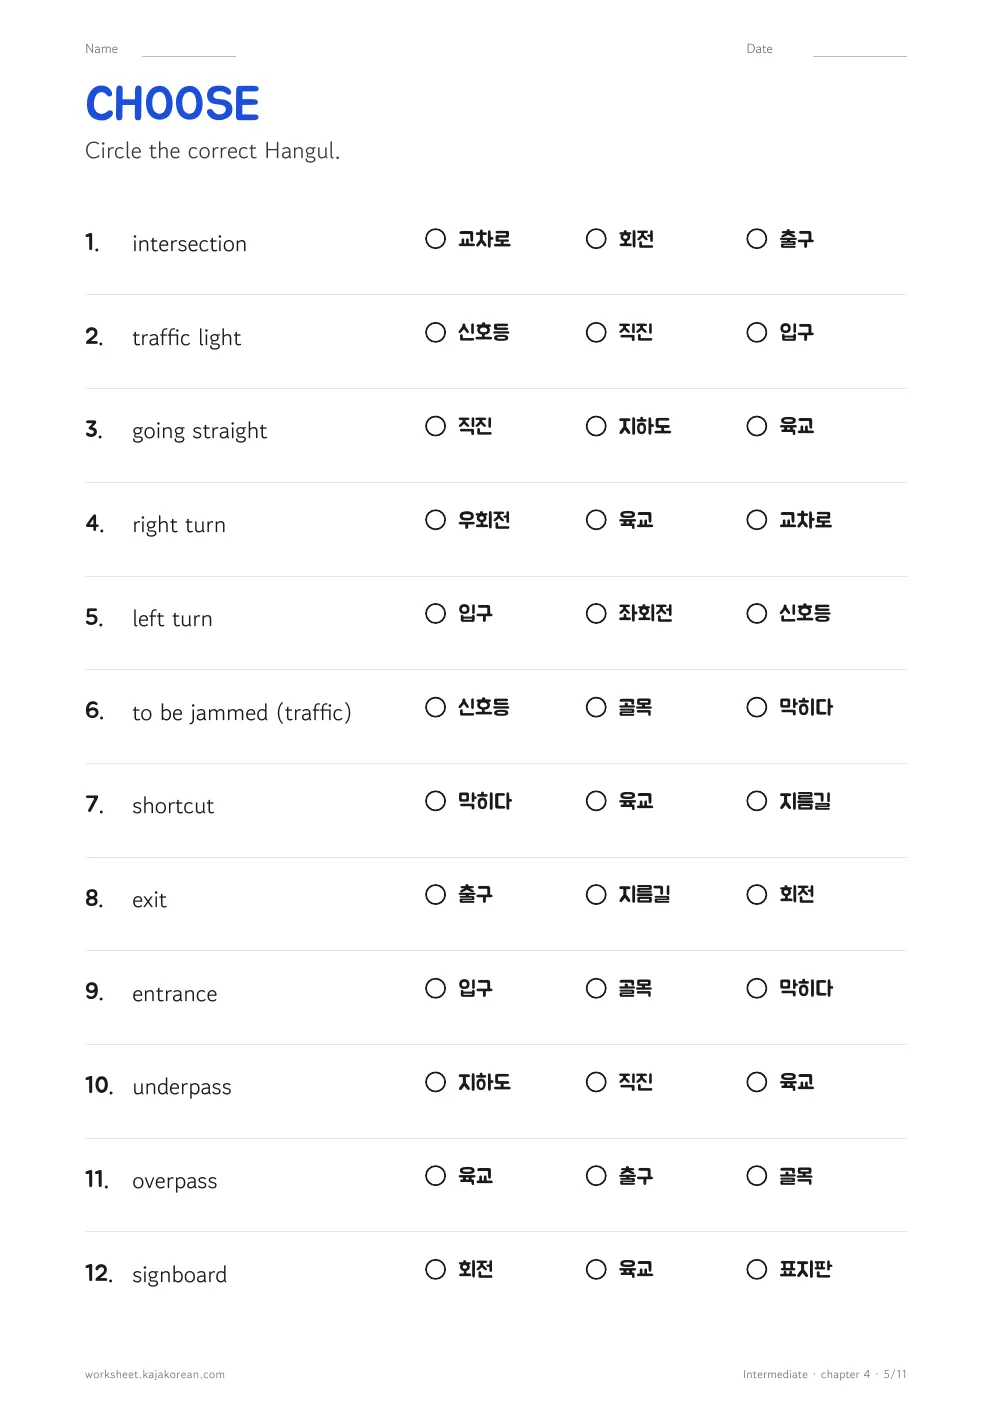
Task: Mark 지하도 for underpass
Action: pyautogui.click(x=435, y=1082)
